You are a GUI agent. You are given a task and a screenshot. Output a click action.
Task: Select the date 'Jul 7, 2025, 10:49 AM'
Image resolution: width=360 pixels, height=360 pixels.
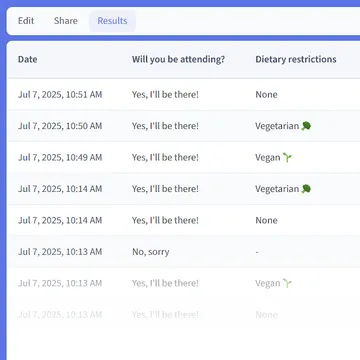click(x=60, y=157)
